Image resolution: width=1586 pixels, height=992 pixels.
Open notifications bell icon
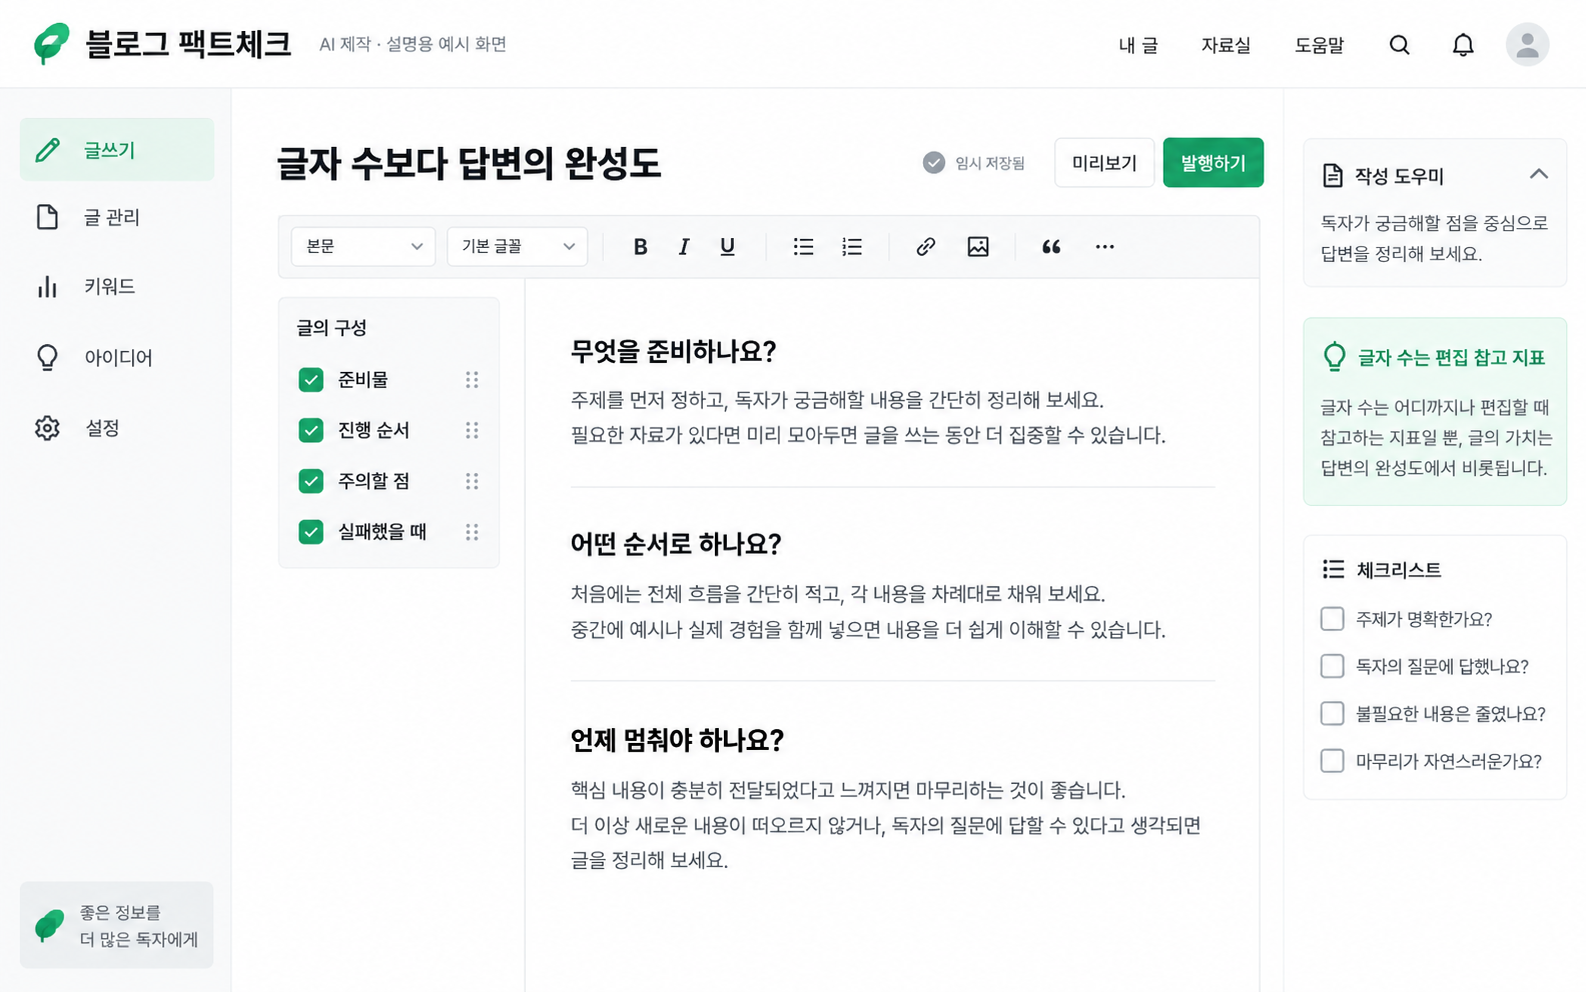point(1463,44)
